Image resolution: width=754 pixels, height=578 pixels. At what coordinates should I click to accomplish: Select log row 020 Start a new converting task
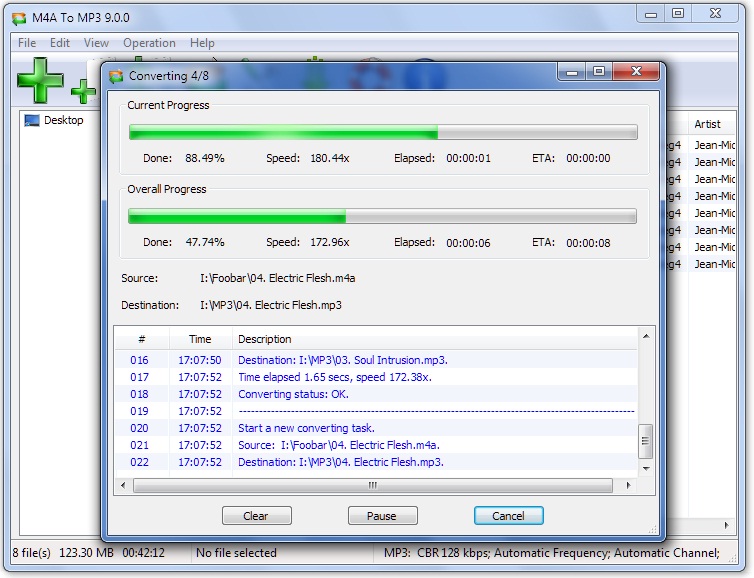[x=377, y=428]
